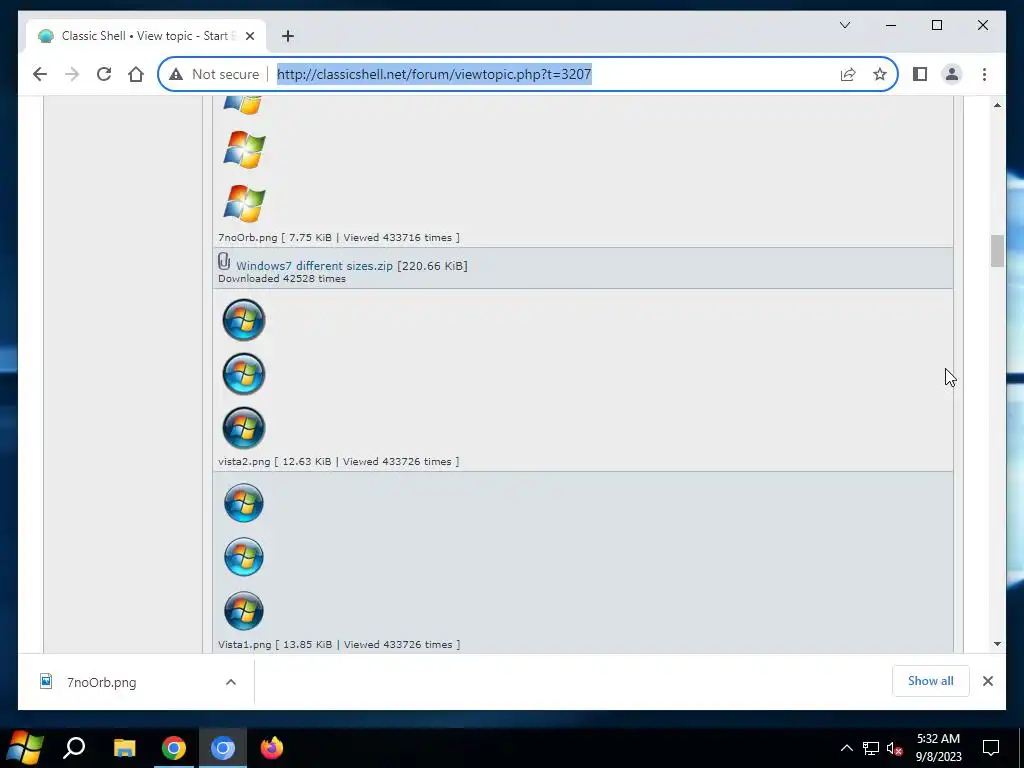Open File Explorer from the taskbar
Viewport: 1024px width, 768px height.
point(124,748)
